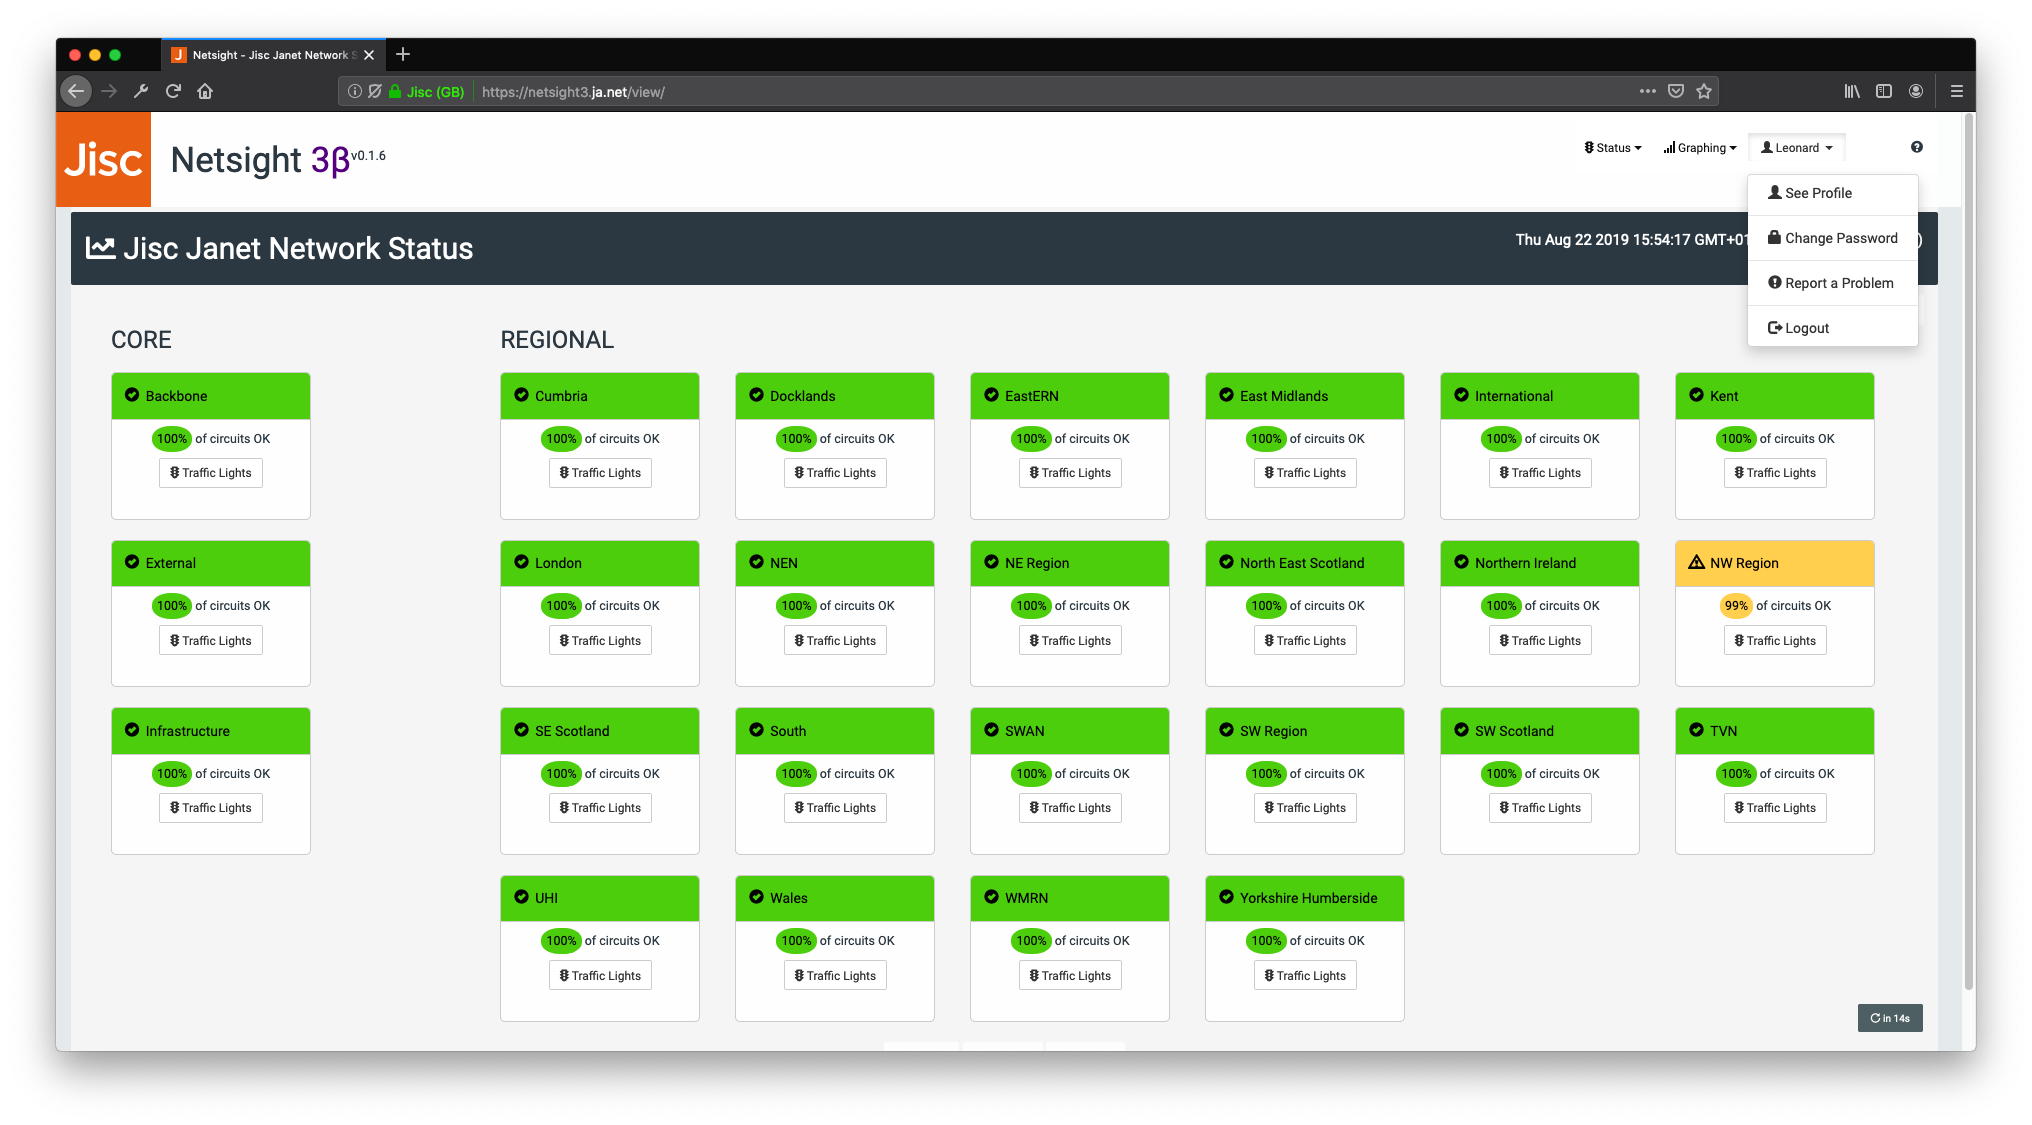Click the browser home icon
This screenshot has width=2032, height=1125.
(205, 91)
